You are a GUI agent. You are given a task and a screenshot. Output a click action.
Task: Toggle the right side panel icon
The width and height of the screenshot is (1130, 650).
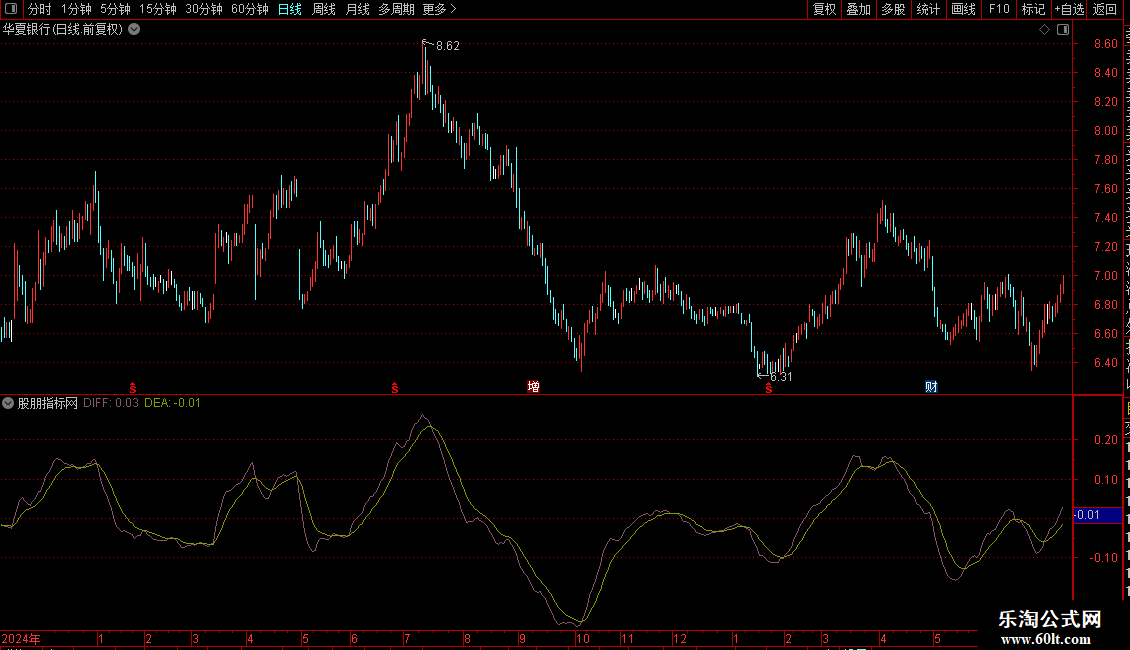point(1063,30)
